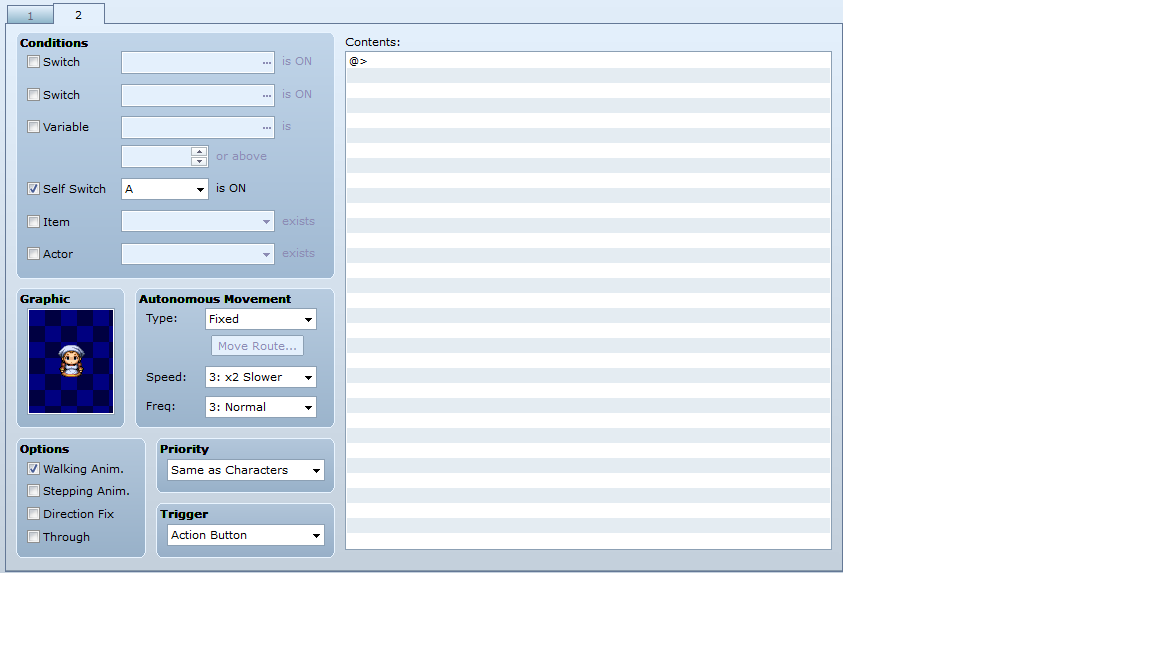Open the Actor condition dropdown
The height and width of the screenshot is (648, 1152).
point(198,253)
